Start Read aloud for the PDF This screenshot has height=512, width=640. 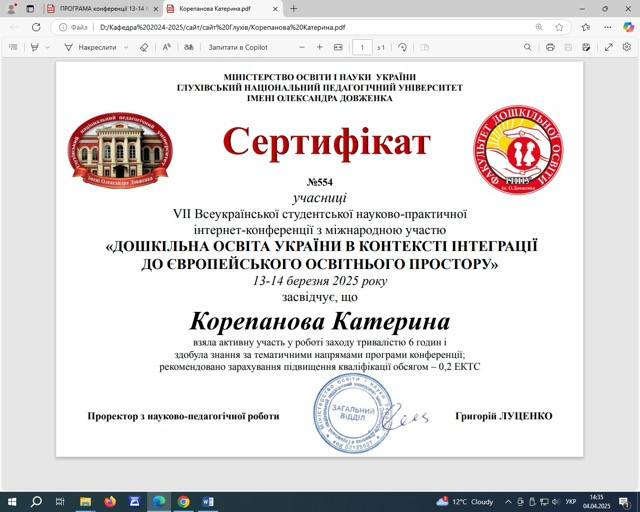pos(167,47)
